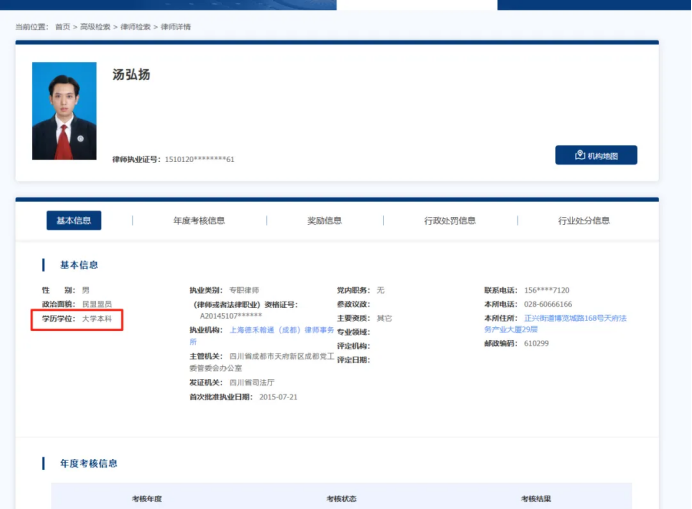
Task: Click 首页 in the breadcrumb
Action: (x=63, y=27)
